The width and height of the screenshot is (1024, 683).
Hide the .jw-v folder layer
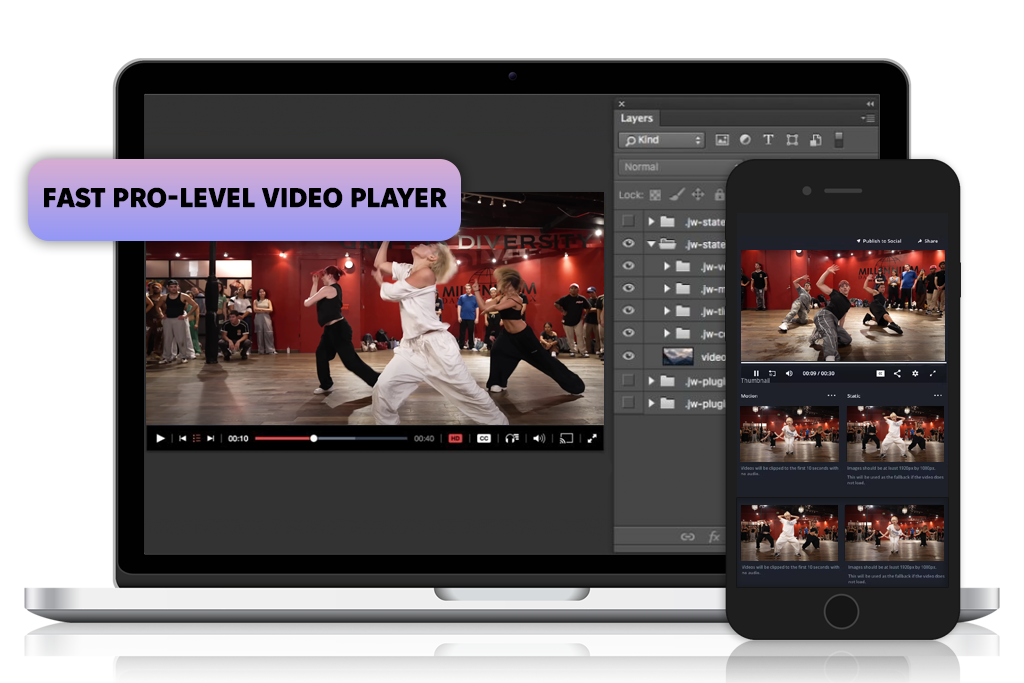coord(628,266)
